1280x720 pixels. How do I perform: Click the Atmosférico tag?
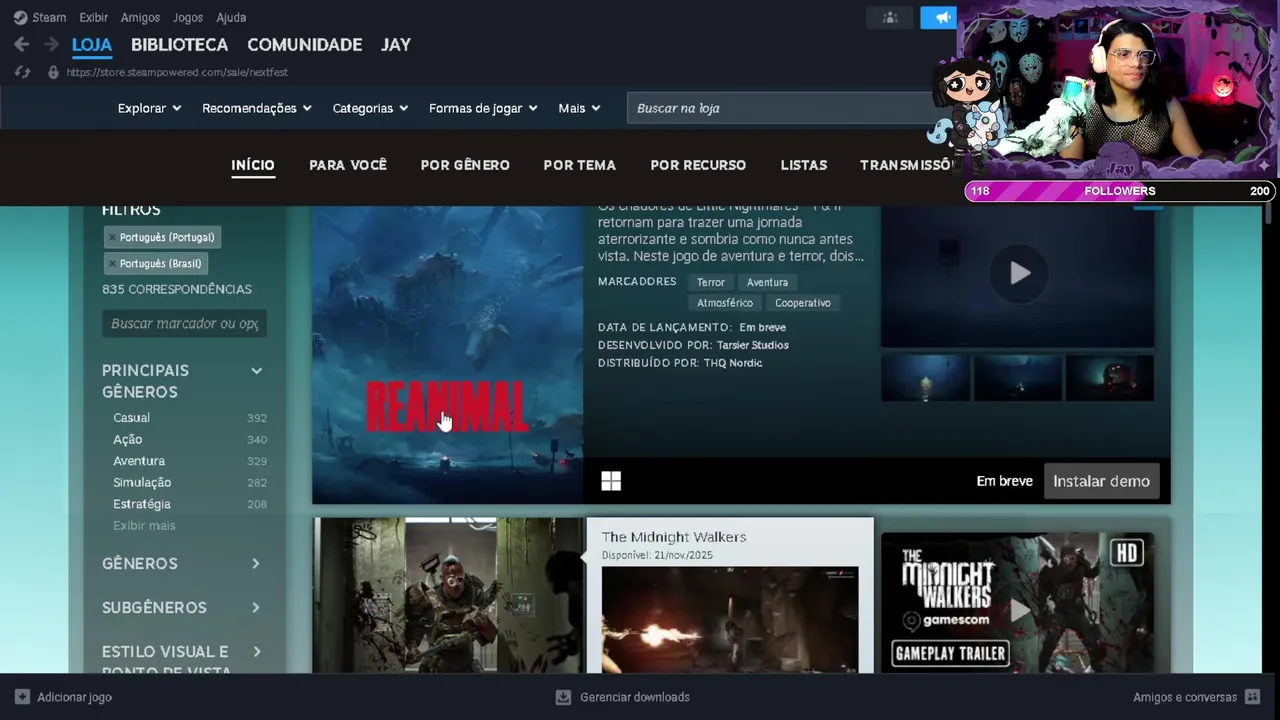(725, 302)
